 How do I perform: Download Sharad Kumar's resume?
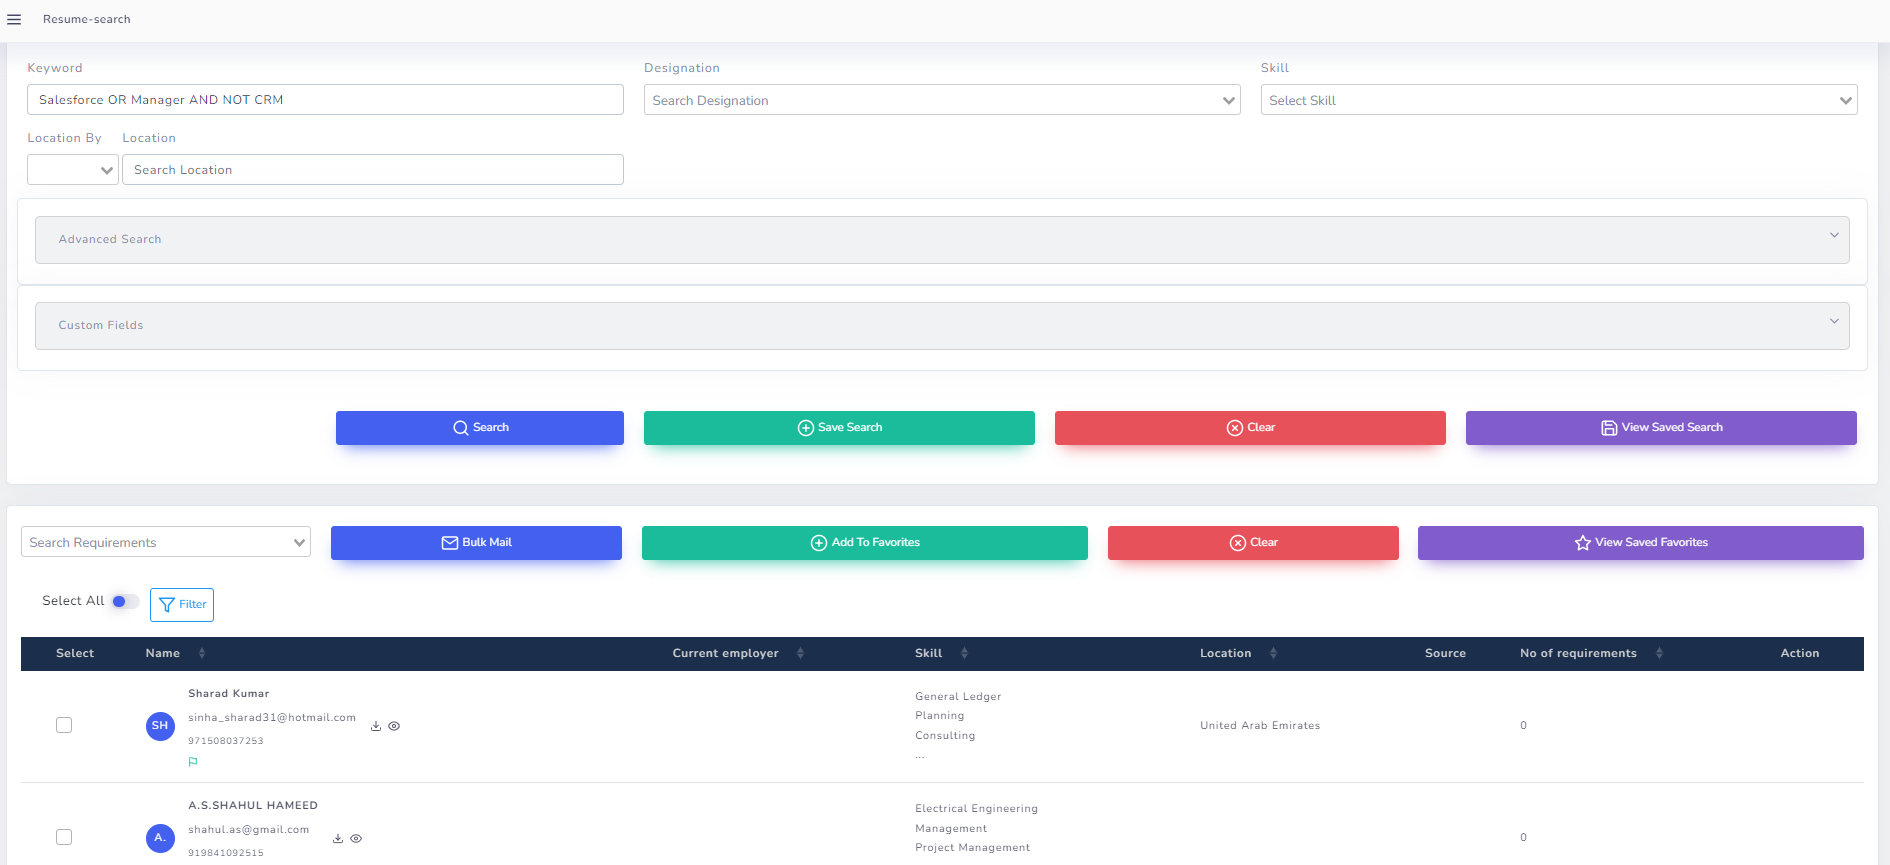(376, 727)
